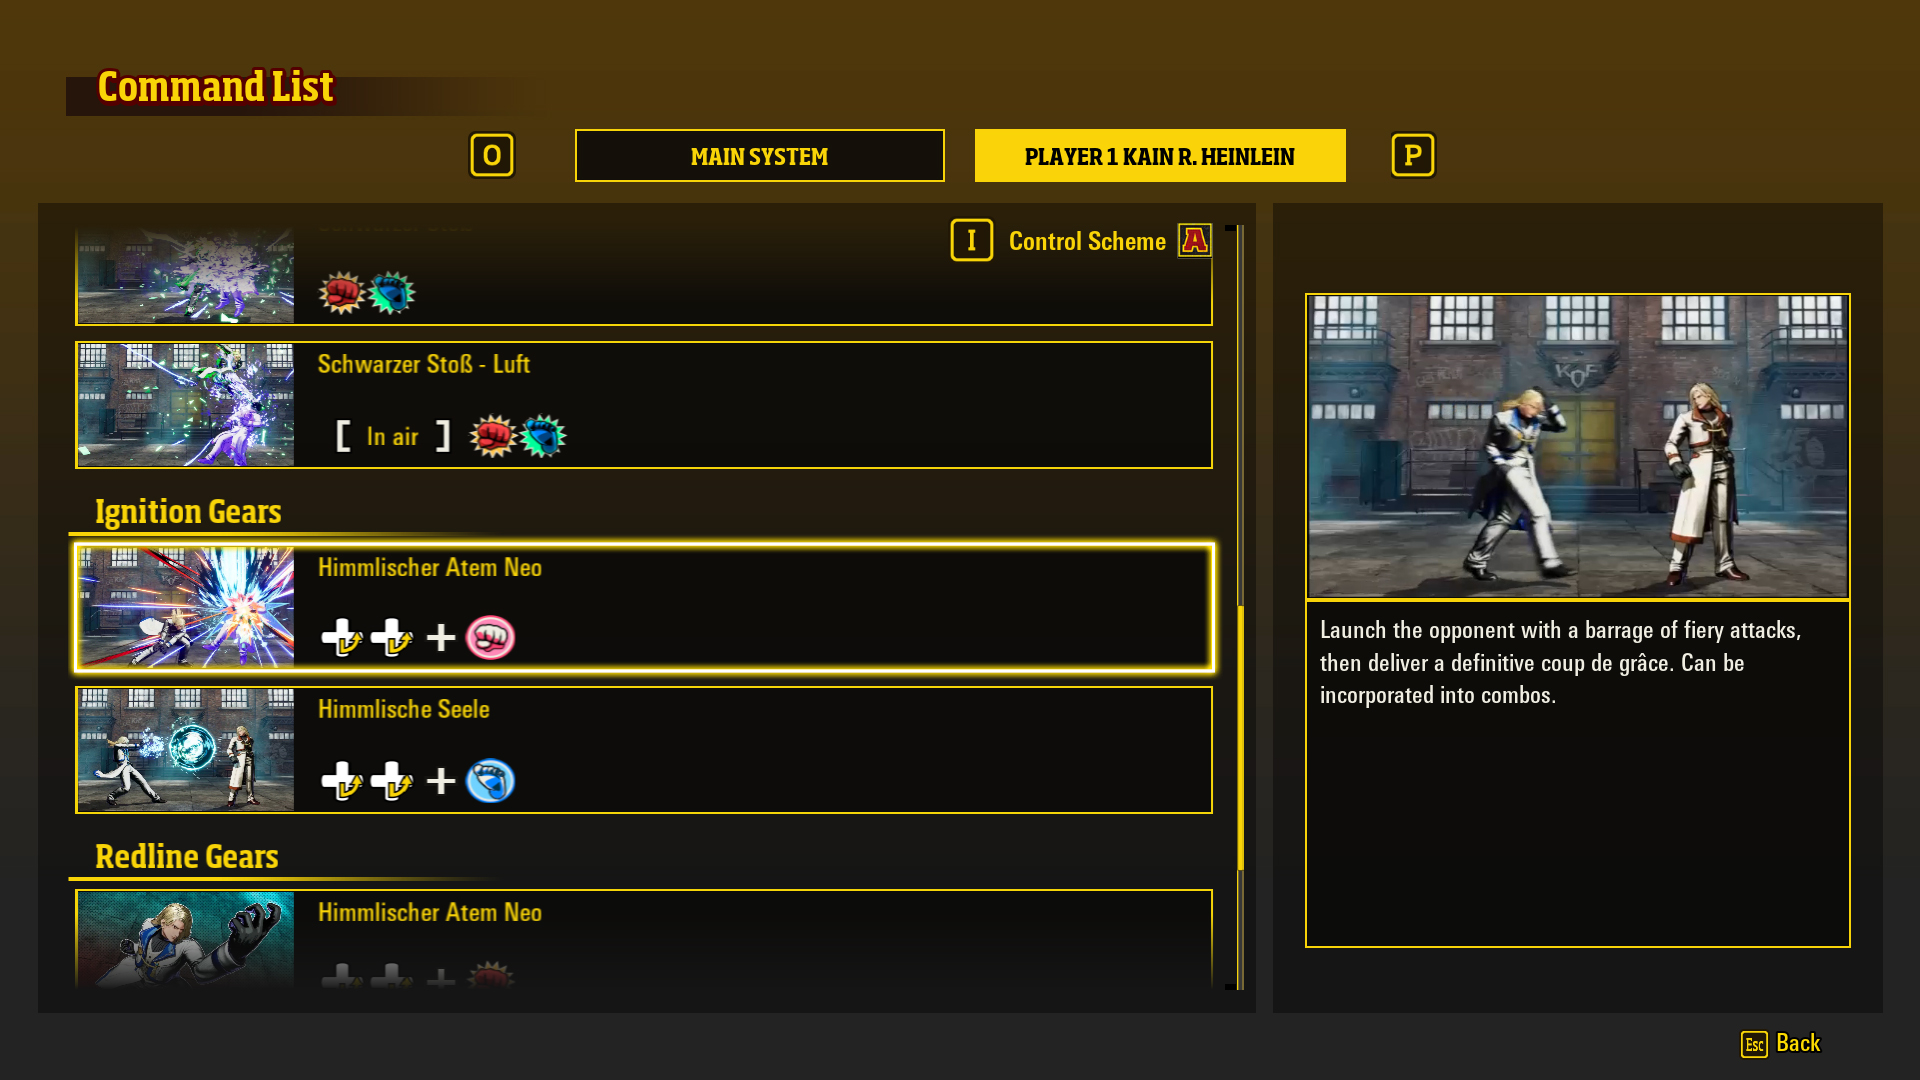
Task: Click the O key previous-tab icon
Action: click(491, 155)
